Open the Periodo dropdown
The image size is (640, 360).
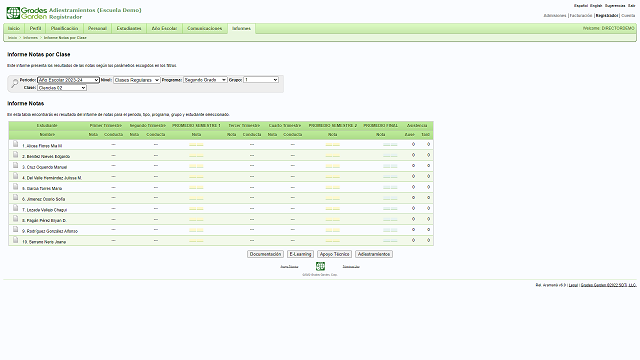pyautogui.click(x=68, y=80)
